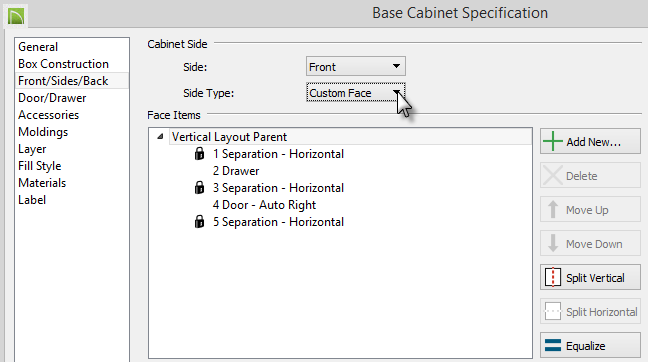Click lock icon beside 5 Separation - Horizontal
The height and width of the screenshot is (362, 648).
199,221
